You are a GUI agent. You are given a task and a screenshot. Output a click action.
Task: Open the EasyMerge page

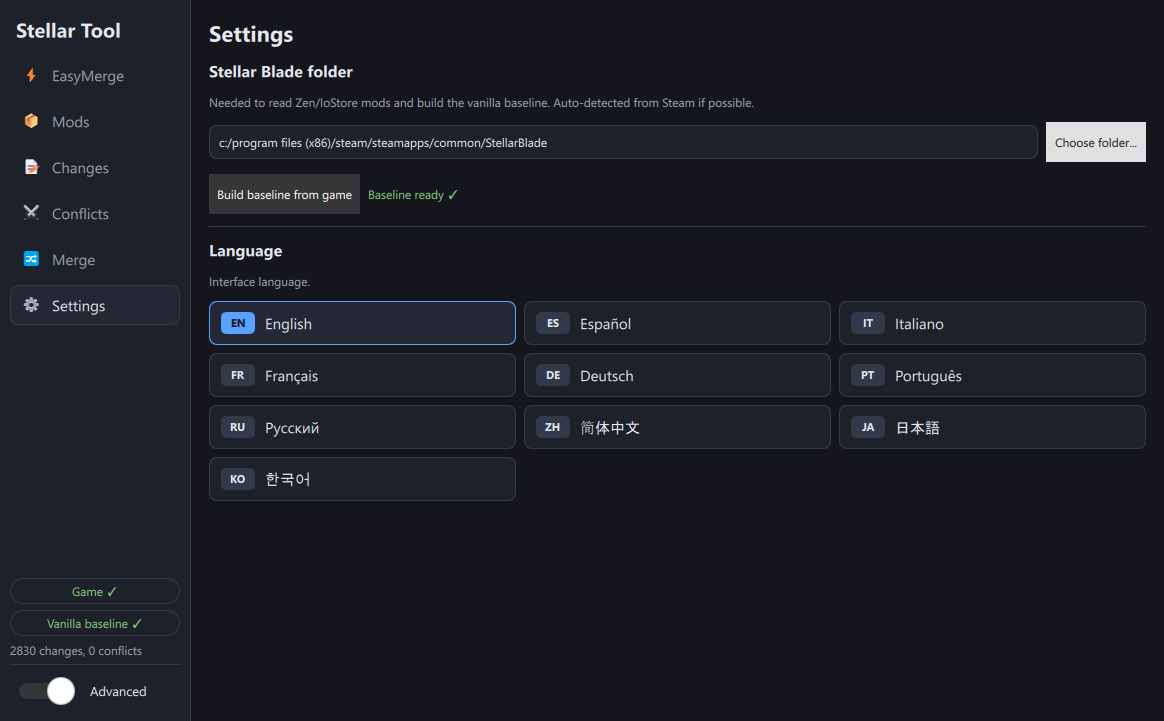95,76
